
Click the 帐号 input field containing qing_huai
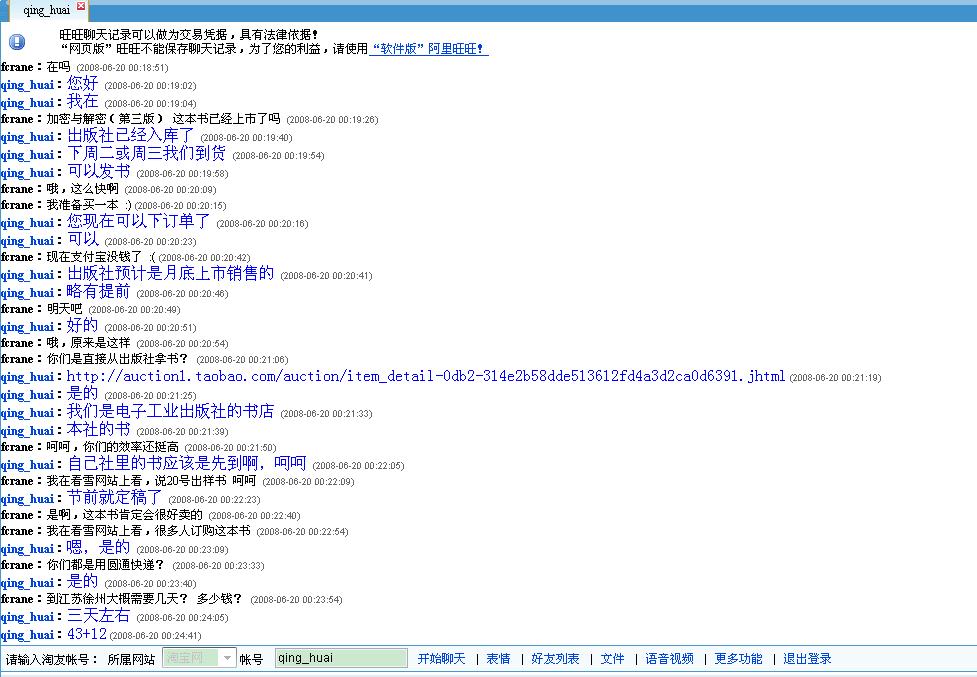[341, 658]
